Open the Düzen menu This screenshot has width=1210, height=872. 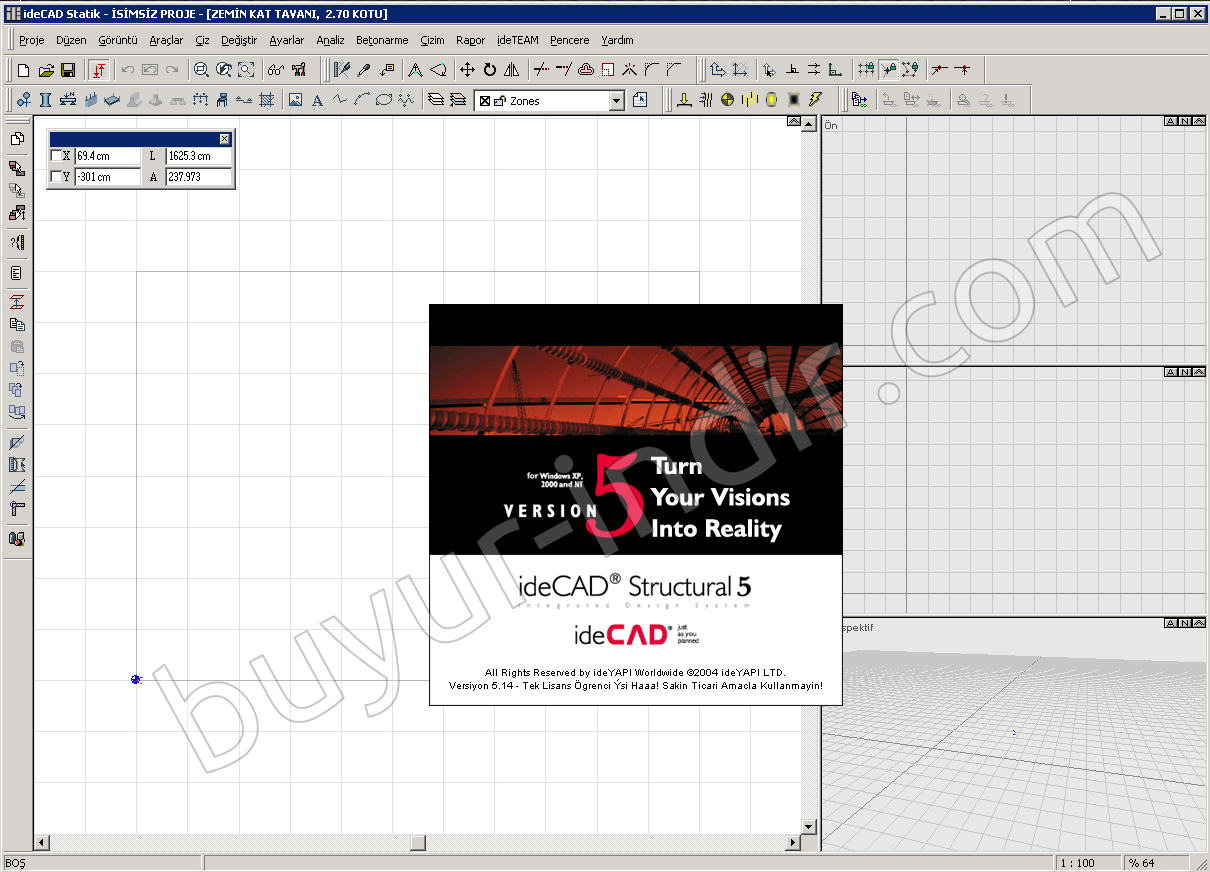71,41
